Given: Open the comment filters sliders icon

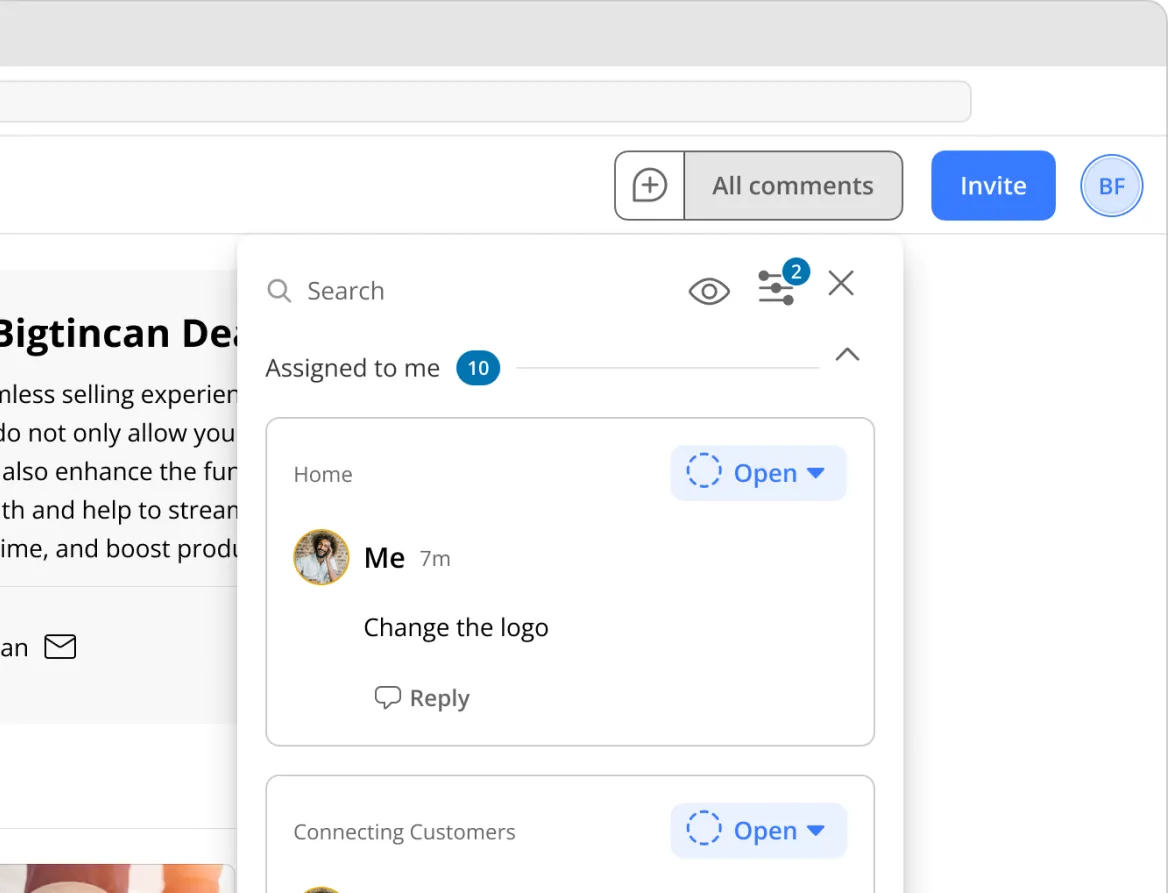Looking at the screenshot, I should tap(775, 287).
